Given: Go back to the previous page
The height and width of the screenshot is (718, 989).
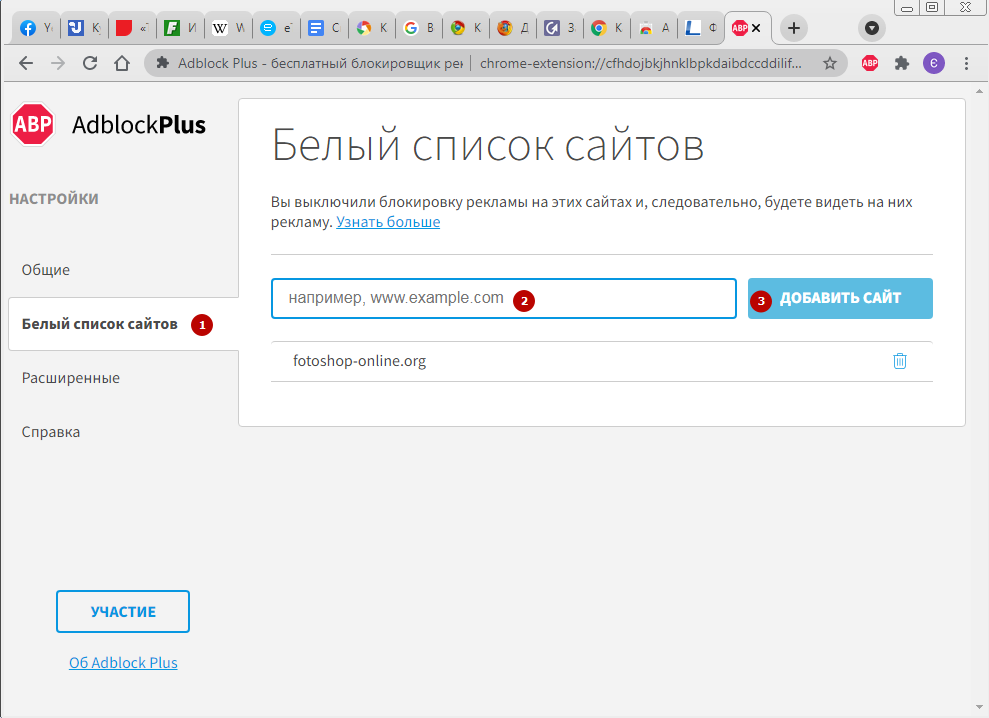Looking at the screenshot, I should 26,63.
